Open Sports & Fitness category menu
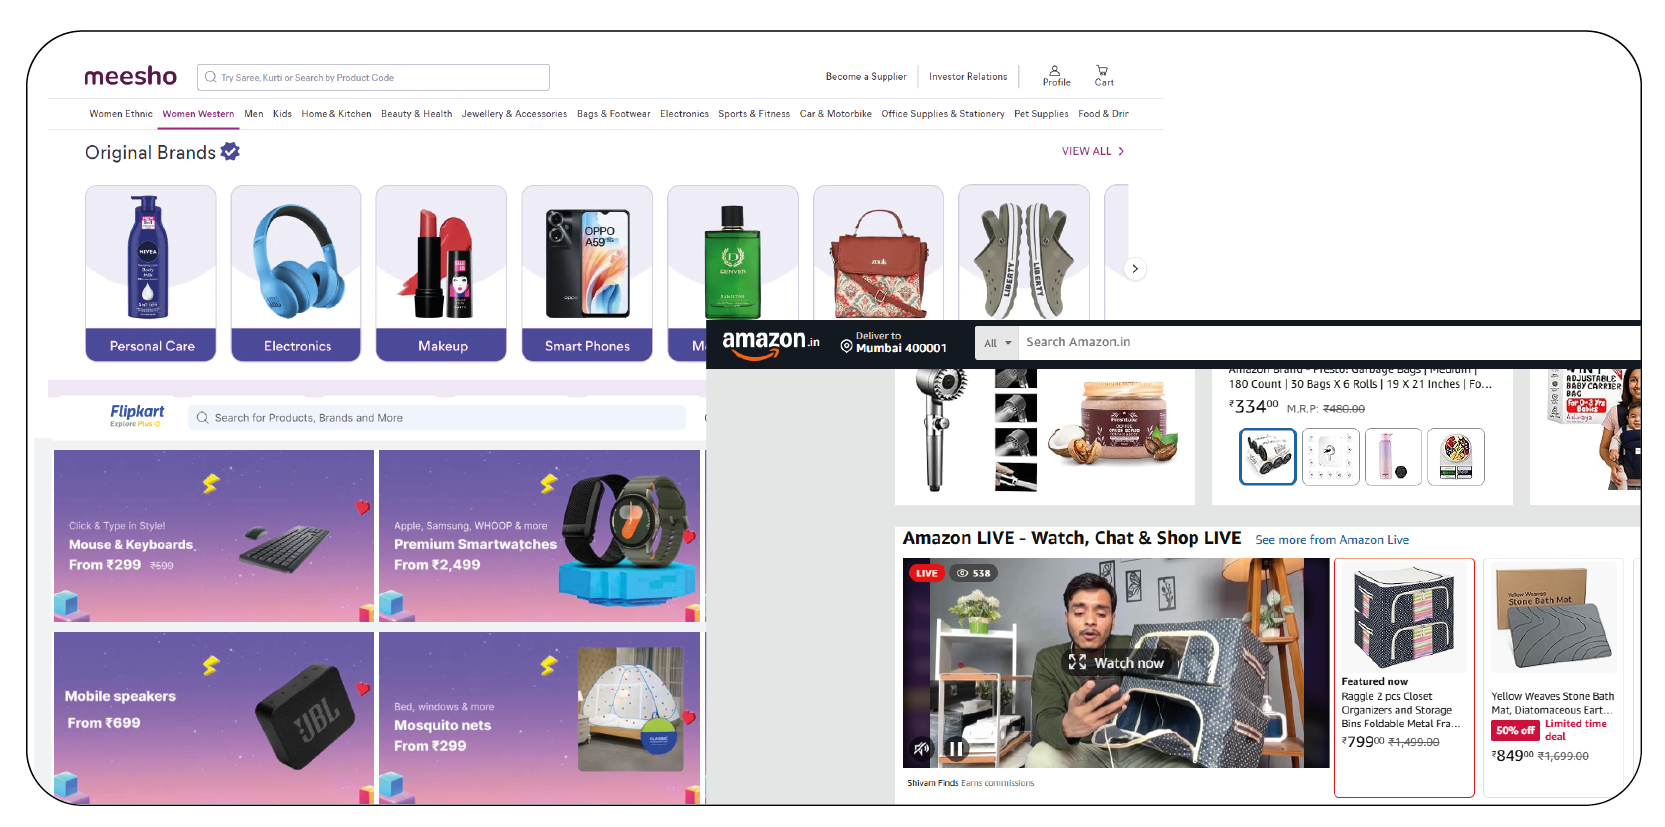 point(754,114)
